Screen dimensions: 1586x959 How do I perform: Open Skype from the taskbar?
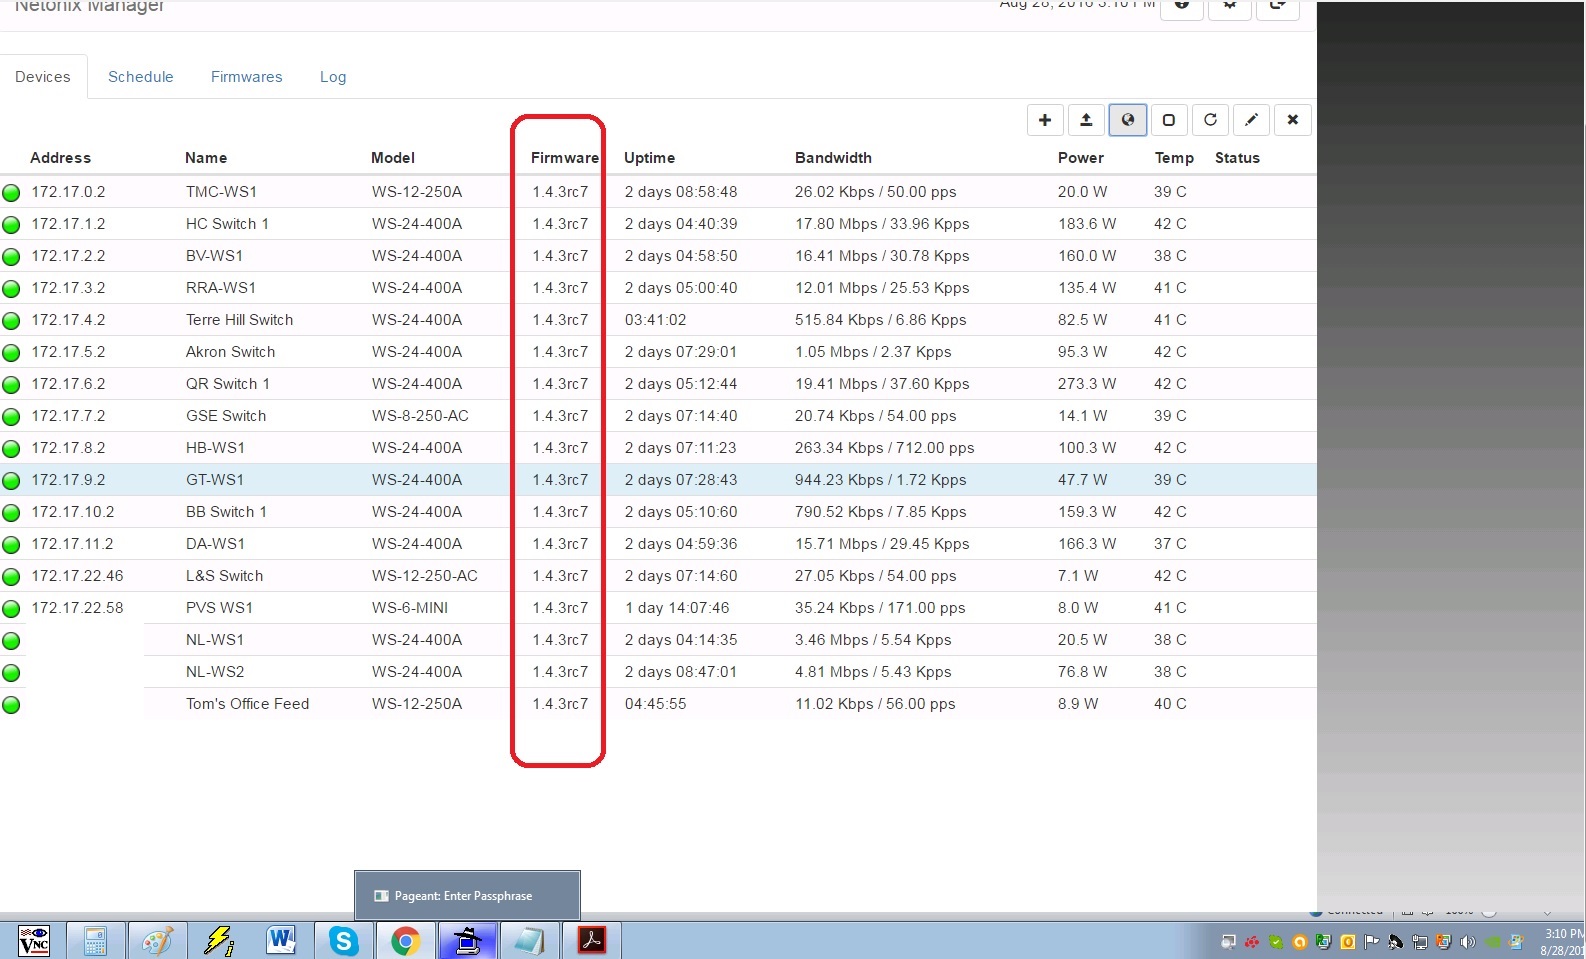(x=344, y=941)
